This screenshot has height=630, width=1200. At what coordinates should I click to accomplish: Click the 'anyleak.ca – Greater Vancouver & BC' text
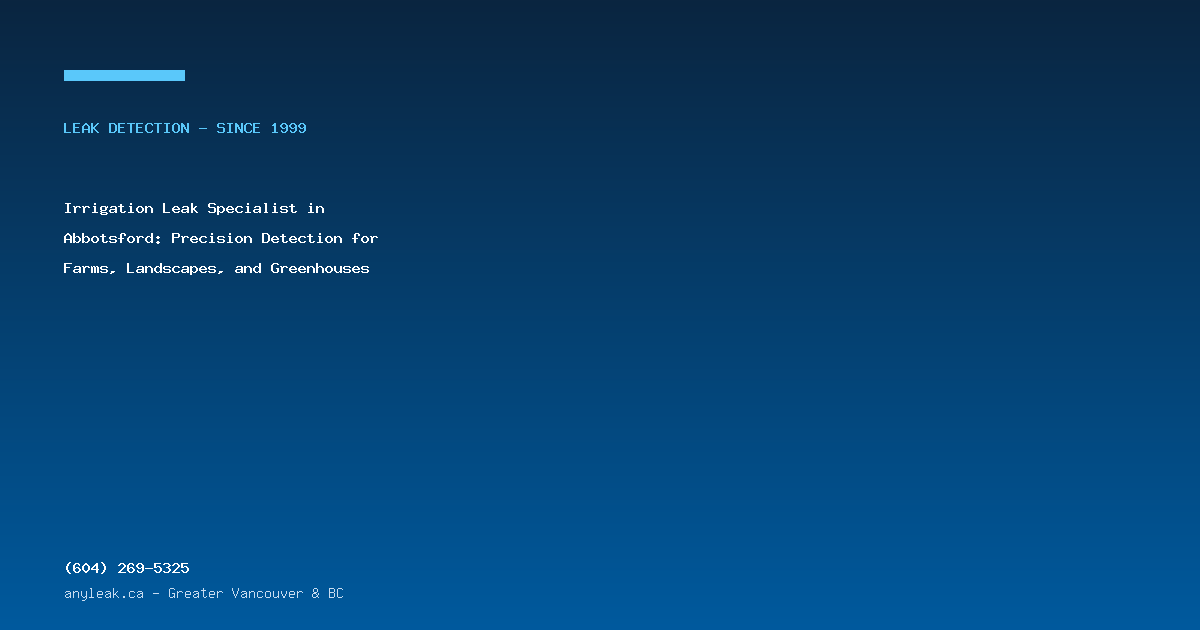[x=203, y=593]
